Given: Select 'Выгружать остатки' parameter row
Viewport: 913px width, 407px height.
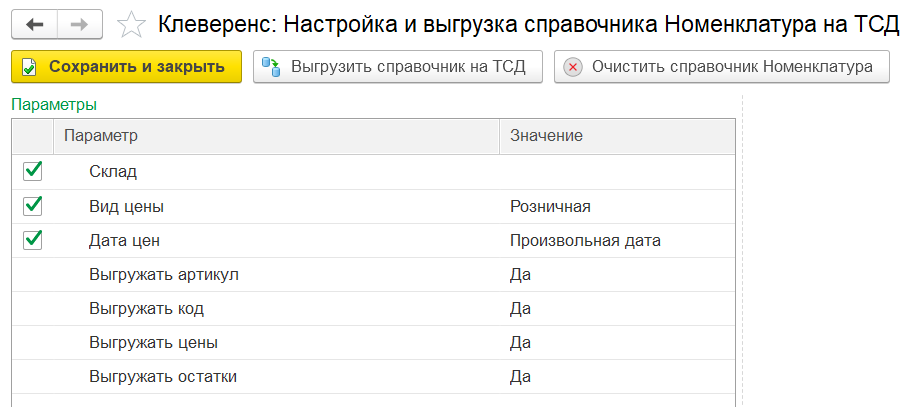Looking at the screenshot, I should click(x=373, y=377).
